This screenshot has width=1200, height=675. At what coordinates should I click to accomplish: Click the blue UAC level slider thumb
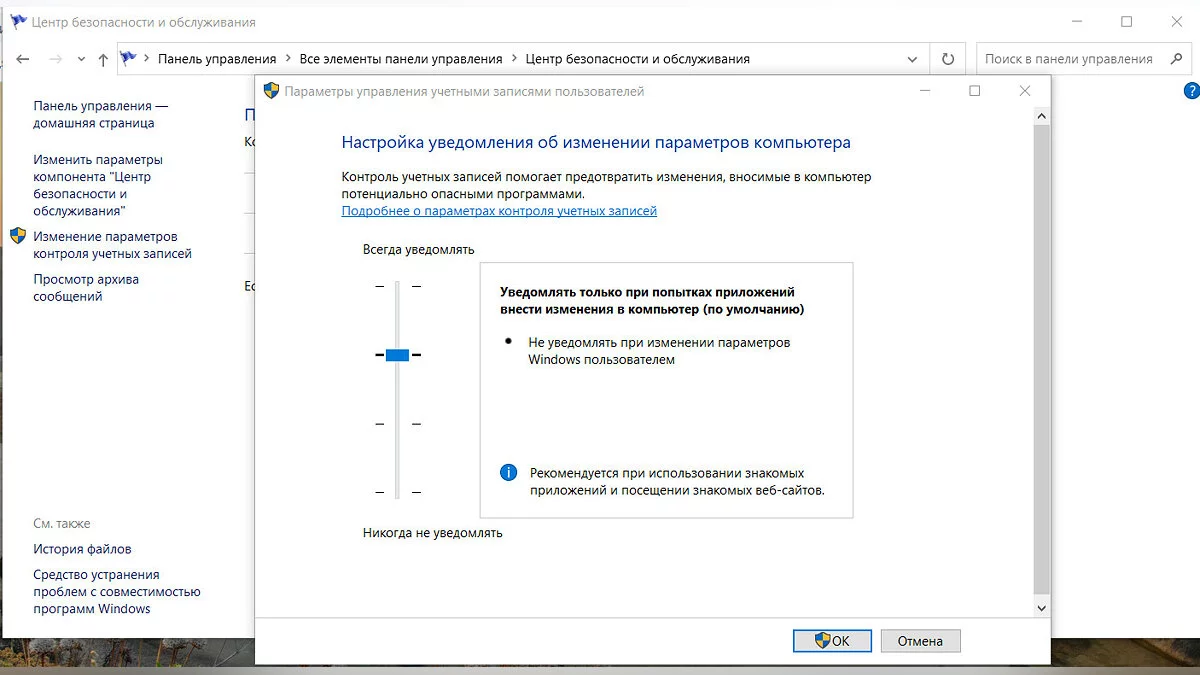[x=397, y=355]
